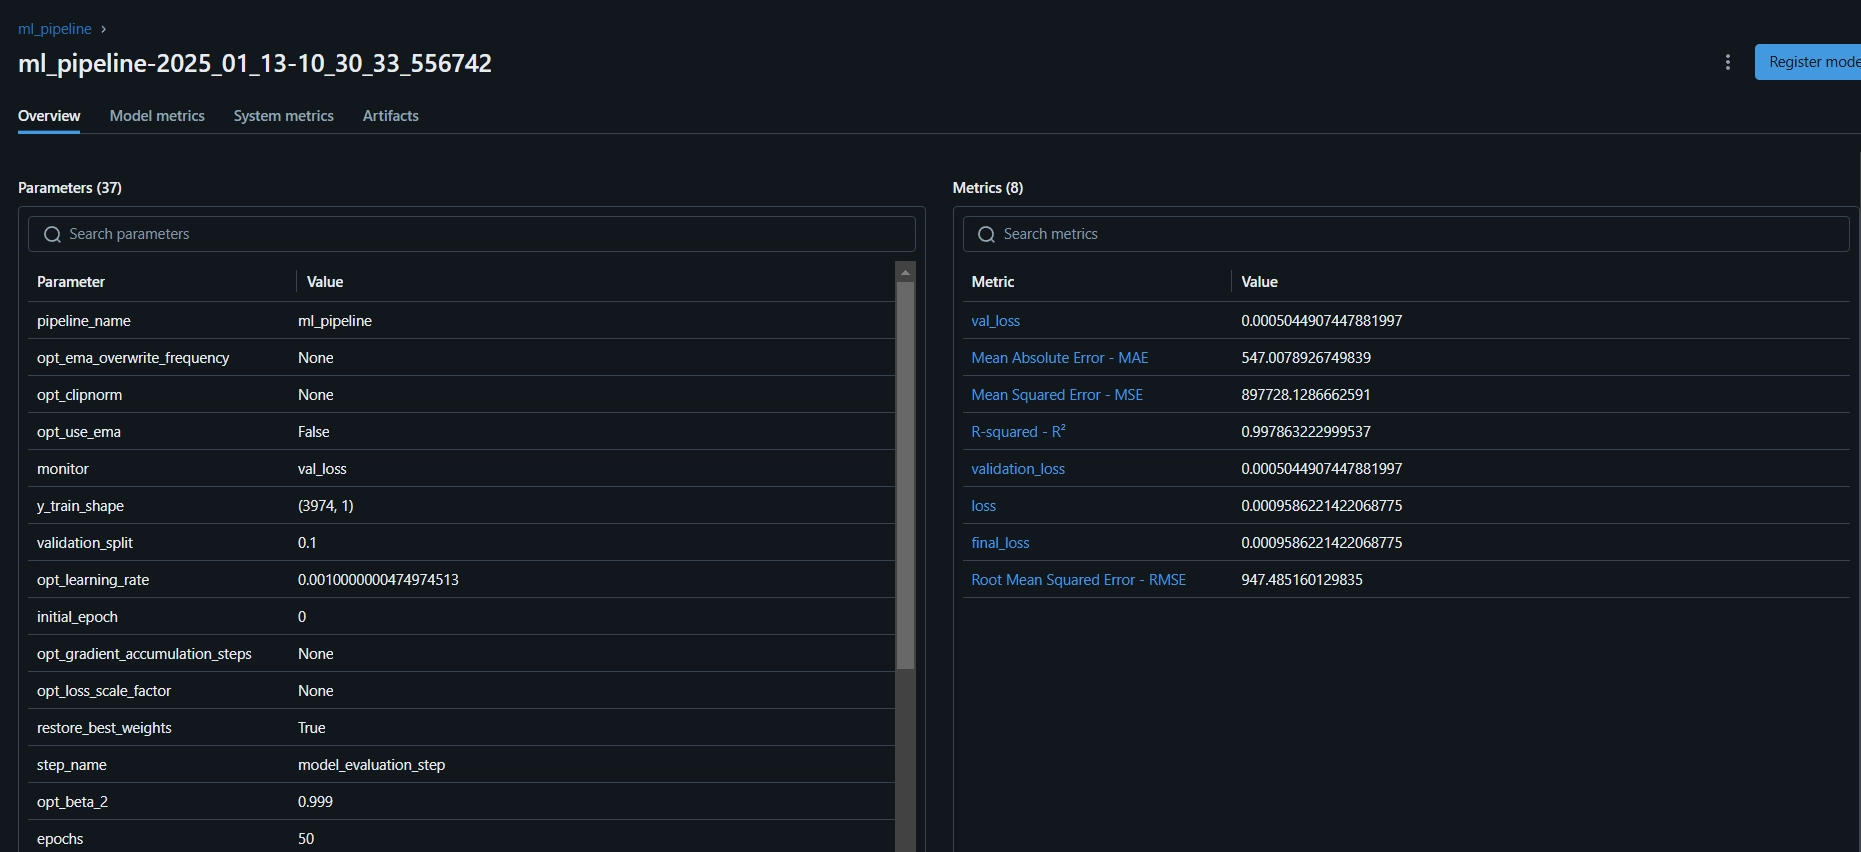Viewport: 1861px width, 852px height.
Task: Open the System metrics tab
Action: click(283, 116)
